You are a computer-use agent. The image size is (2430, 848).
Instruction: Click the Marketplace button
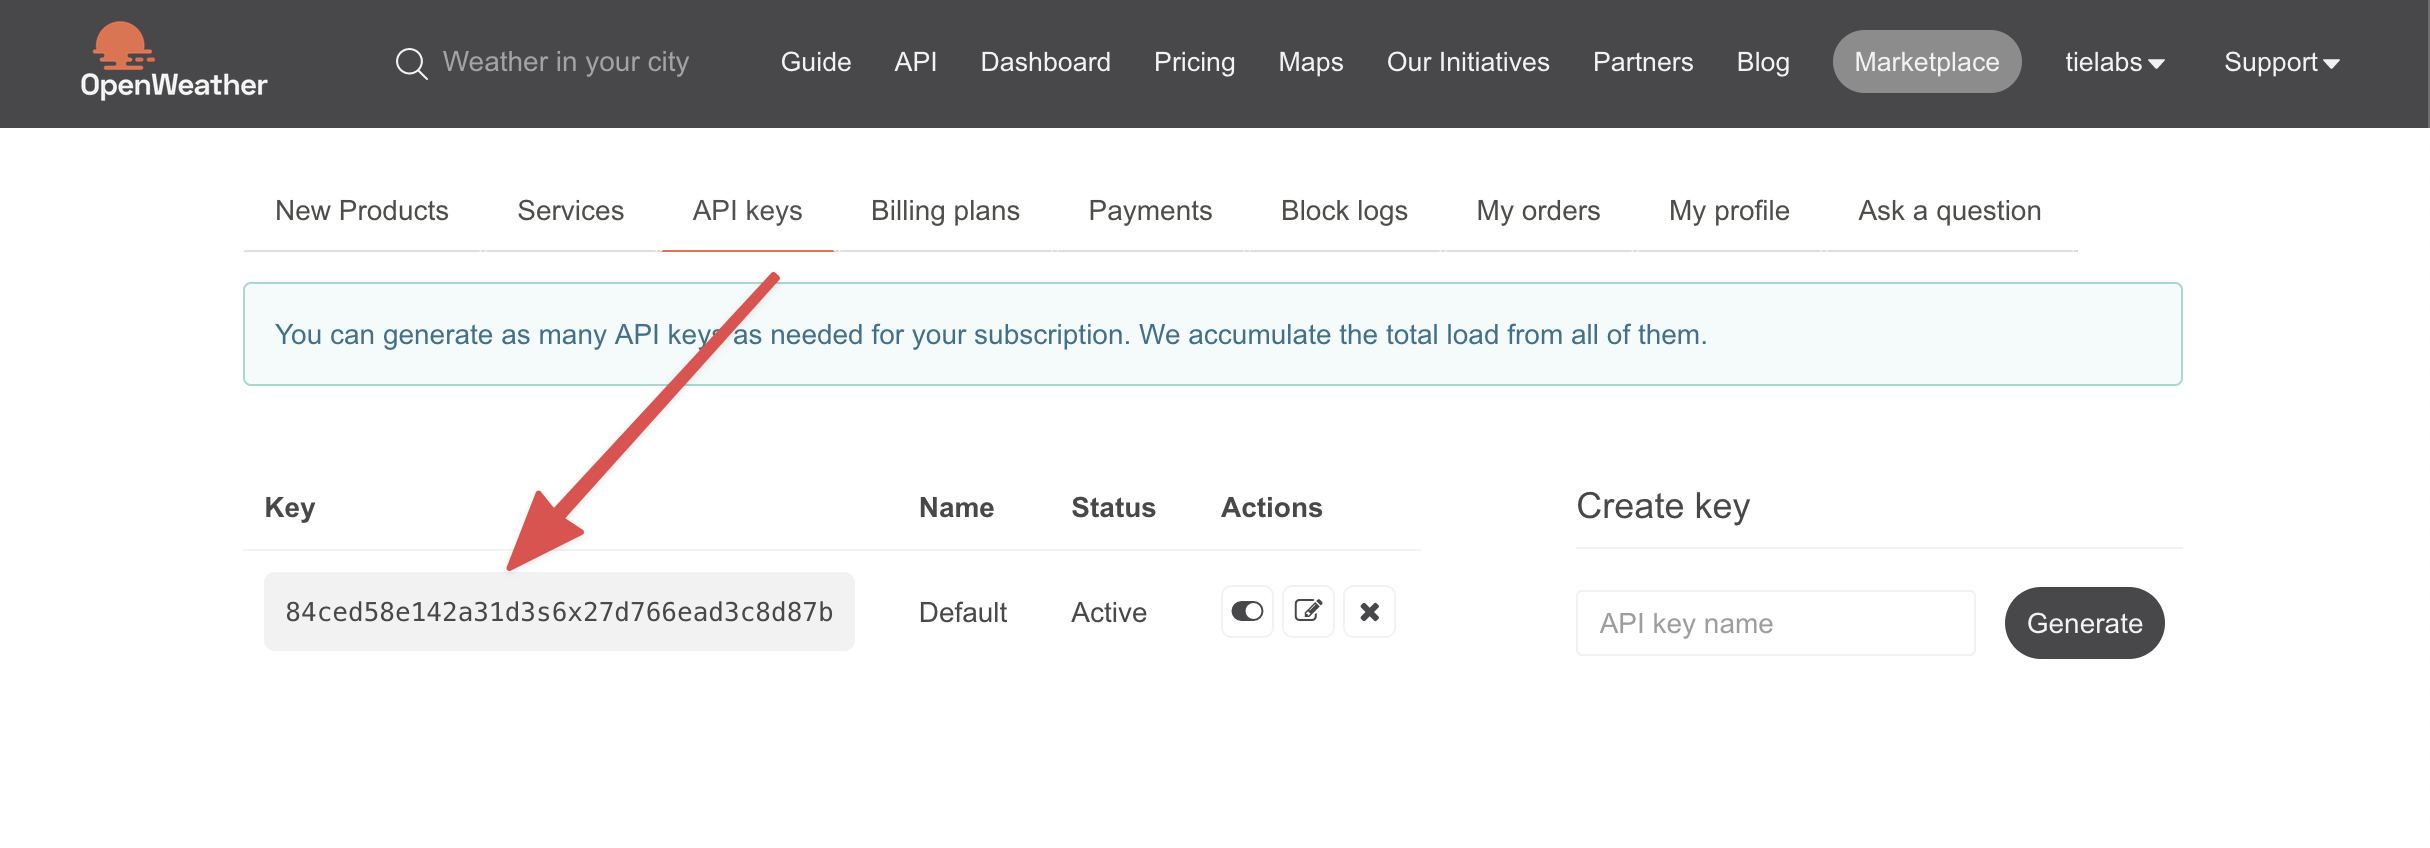(1927, 62)
